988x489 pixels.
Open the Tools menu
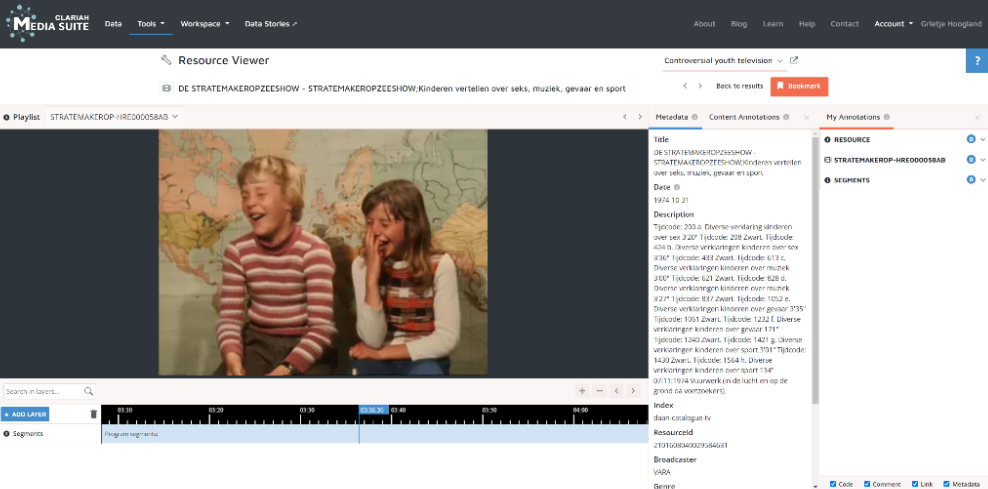tap(151, 23)
